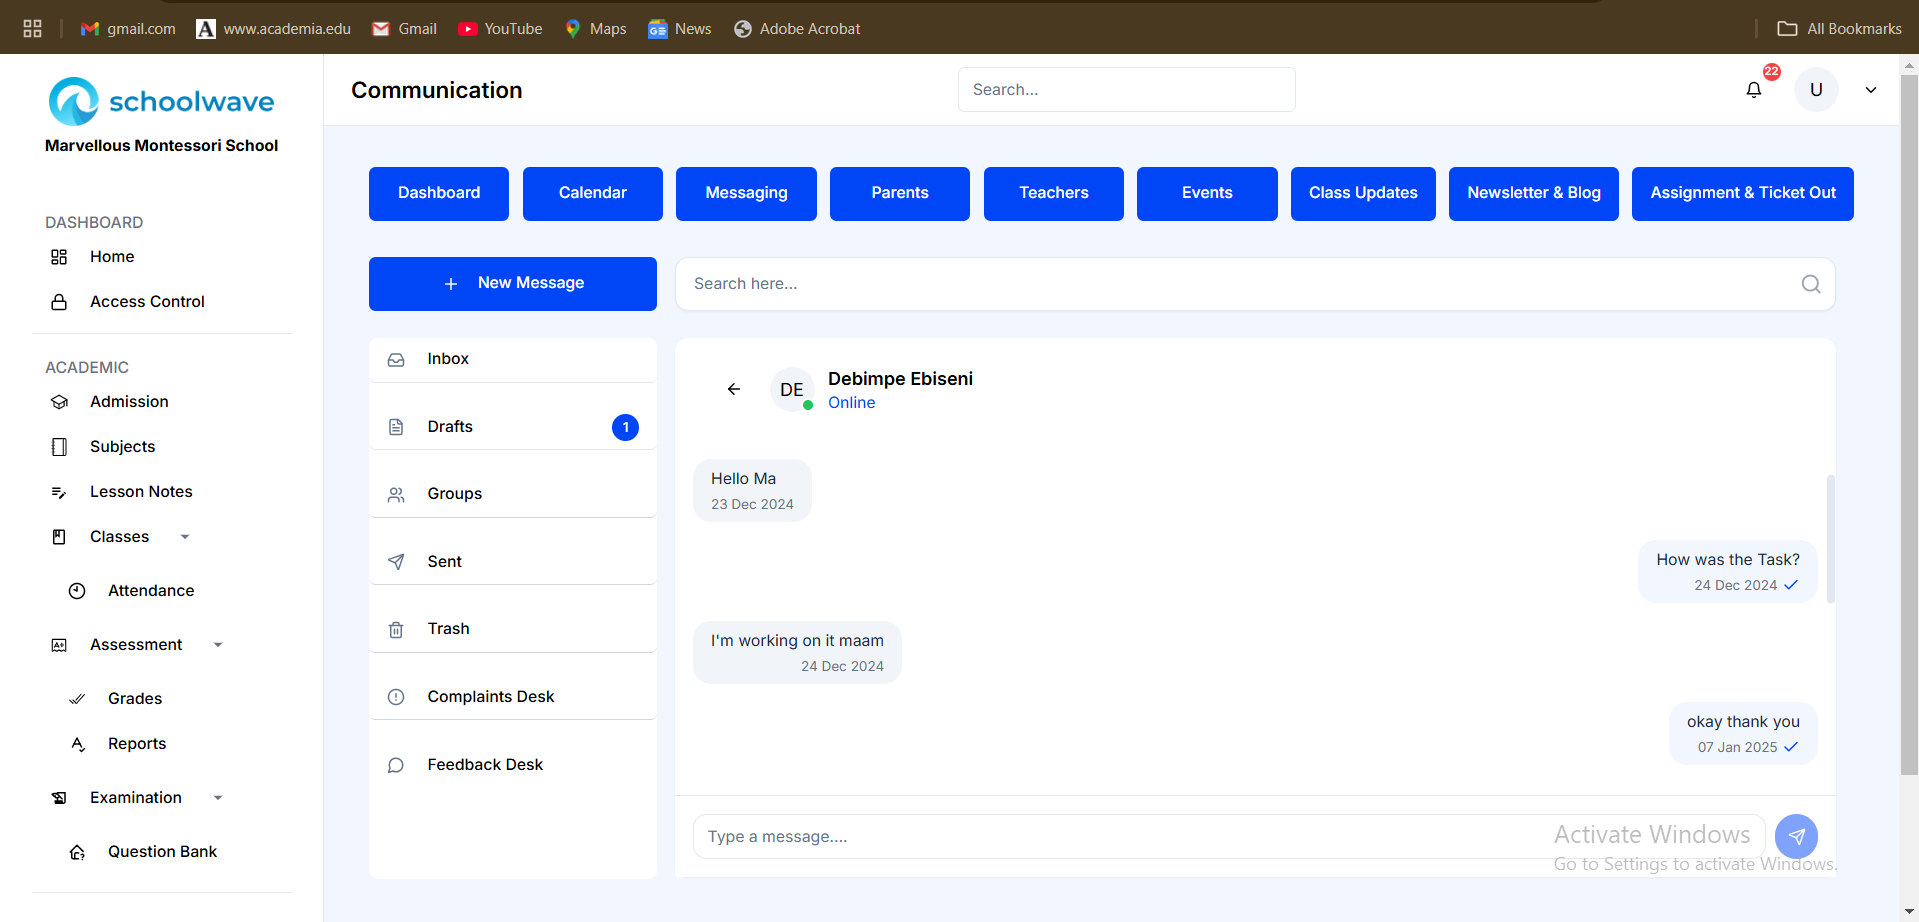Open the Drafts folder
Viewport: 1919px width, 922px height.
[x=513, y=427]
